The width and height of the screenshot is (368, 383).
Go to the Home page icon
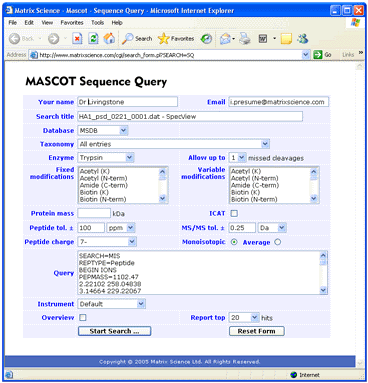[109, 39]
